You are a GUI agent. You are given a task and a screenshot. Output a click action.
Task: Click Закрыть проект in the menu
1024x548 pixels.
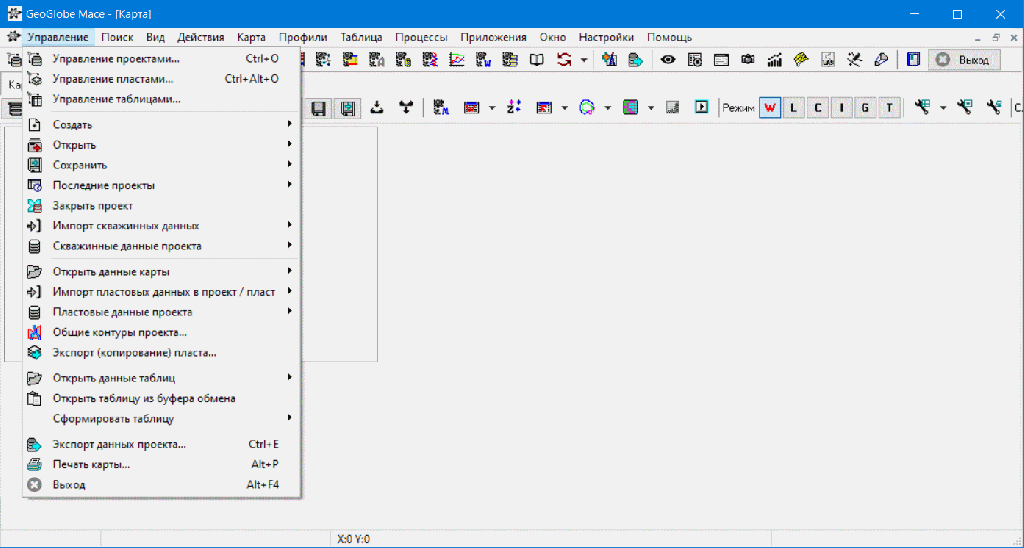(92, 206)
